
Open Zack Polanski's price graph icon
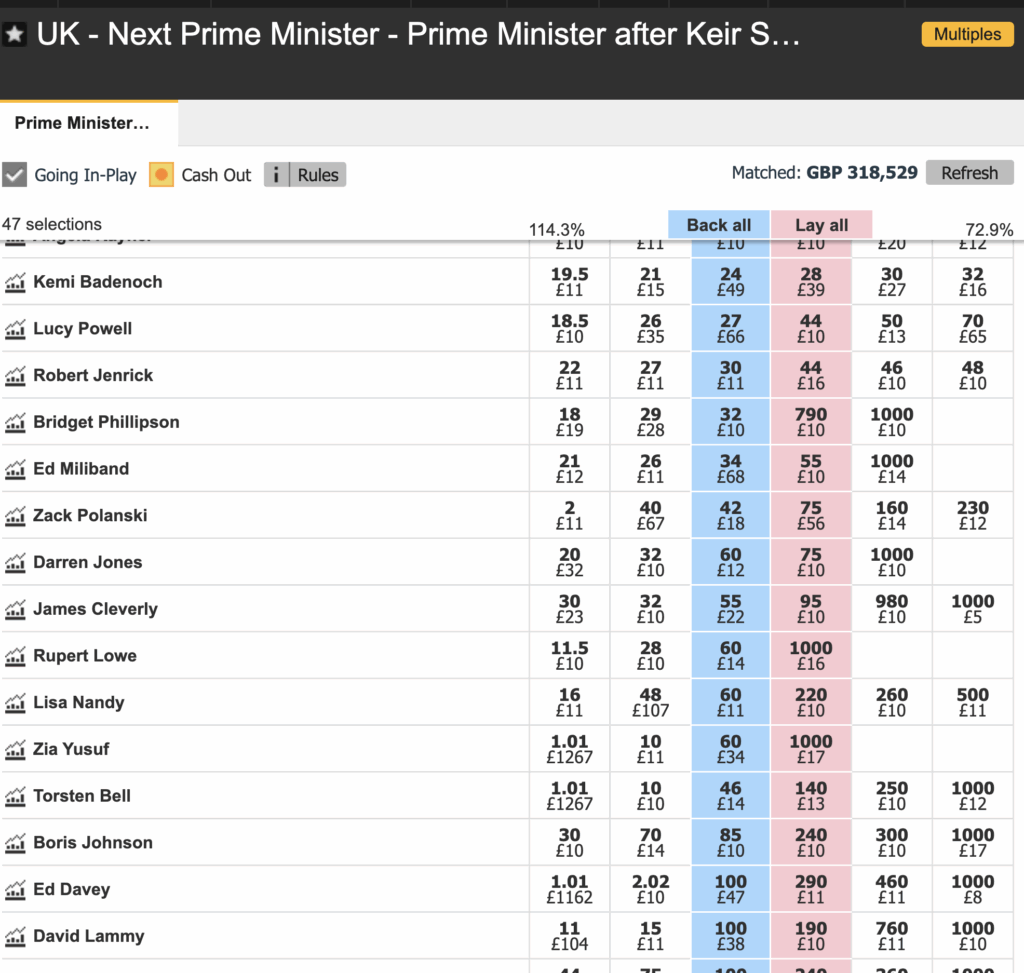(15, 517)
